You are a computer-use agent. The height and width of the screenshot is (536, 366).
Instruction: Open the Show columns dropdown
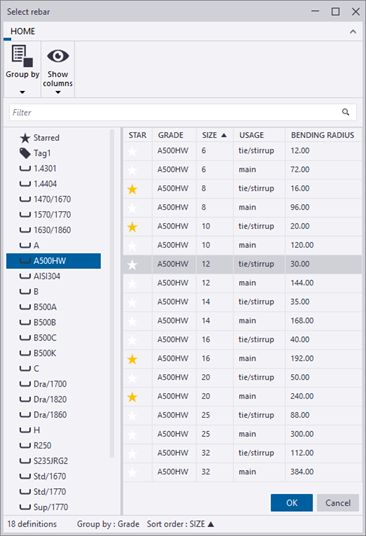click(58, 69)
